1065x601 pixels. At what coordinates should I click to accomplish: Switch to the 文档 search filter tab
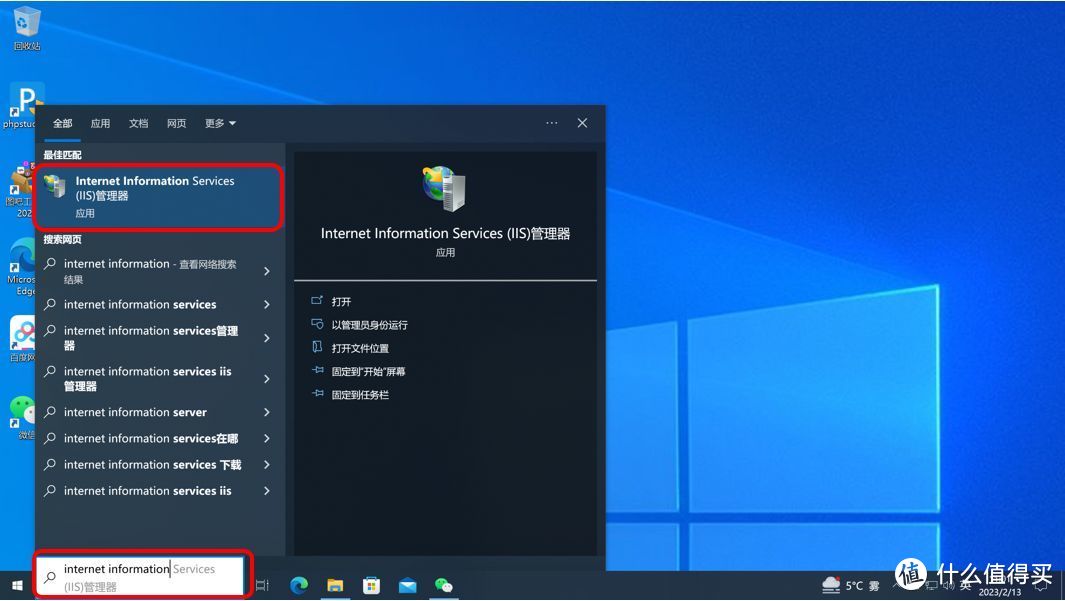click(x=138, y=123)
